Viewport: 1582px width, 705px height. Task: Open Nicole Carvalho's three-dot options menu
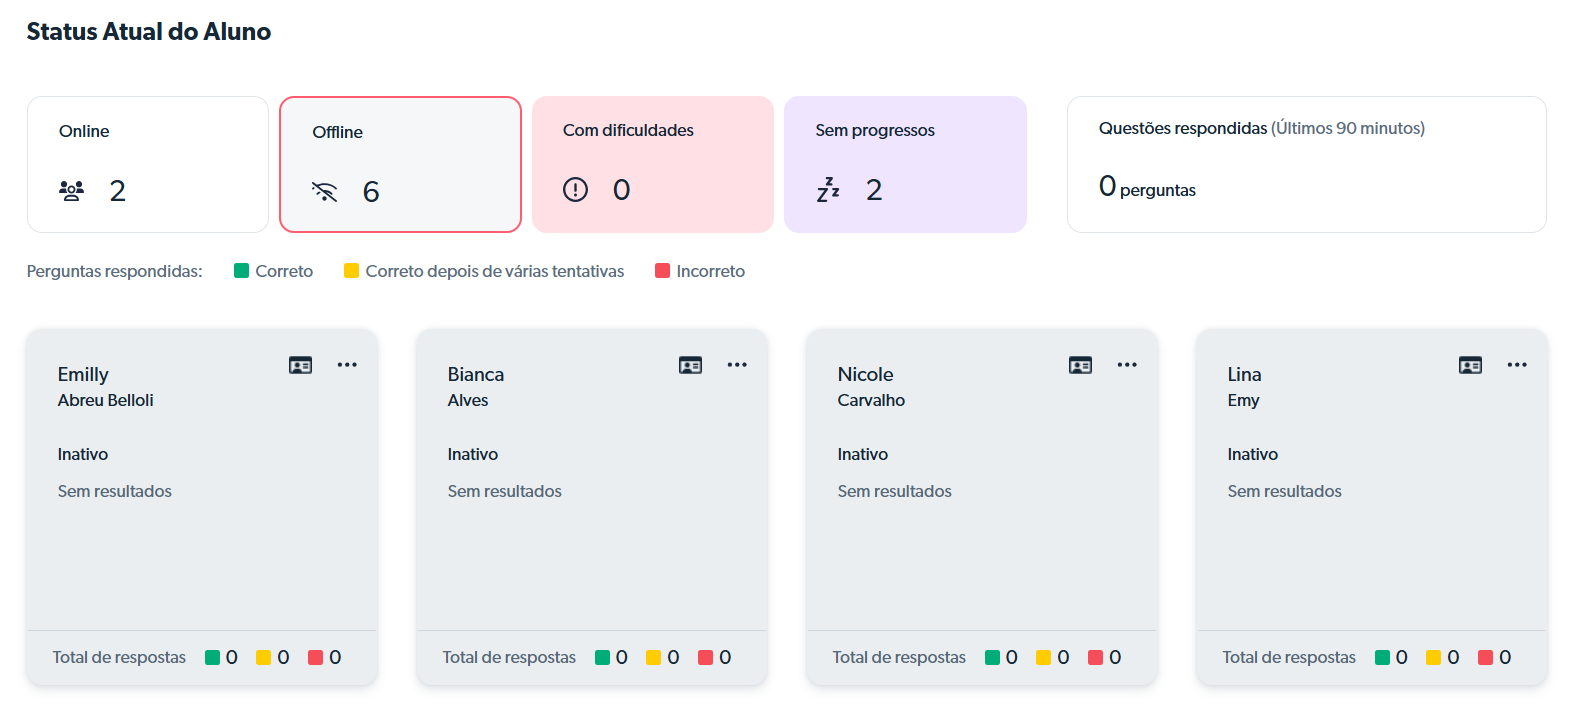[1127, 365]
